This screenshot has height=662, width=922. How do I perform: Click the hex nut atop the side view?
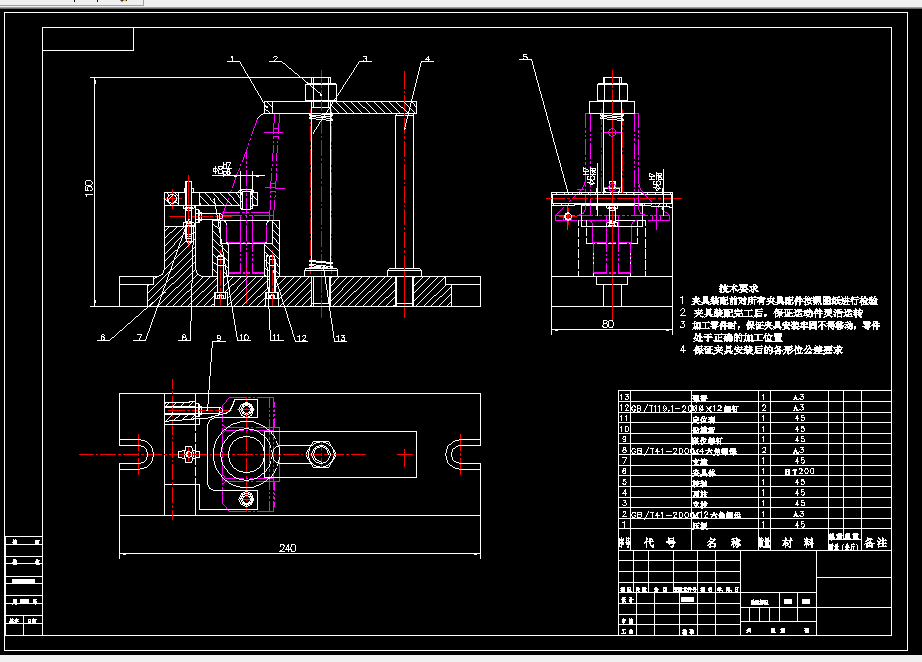click(612, 93)
